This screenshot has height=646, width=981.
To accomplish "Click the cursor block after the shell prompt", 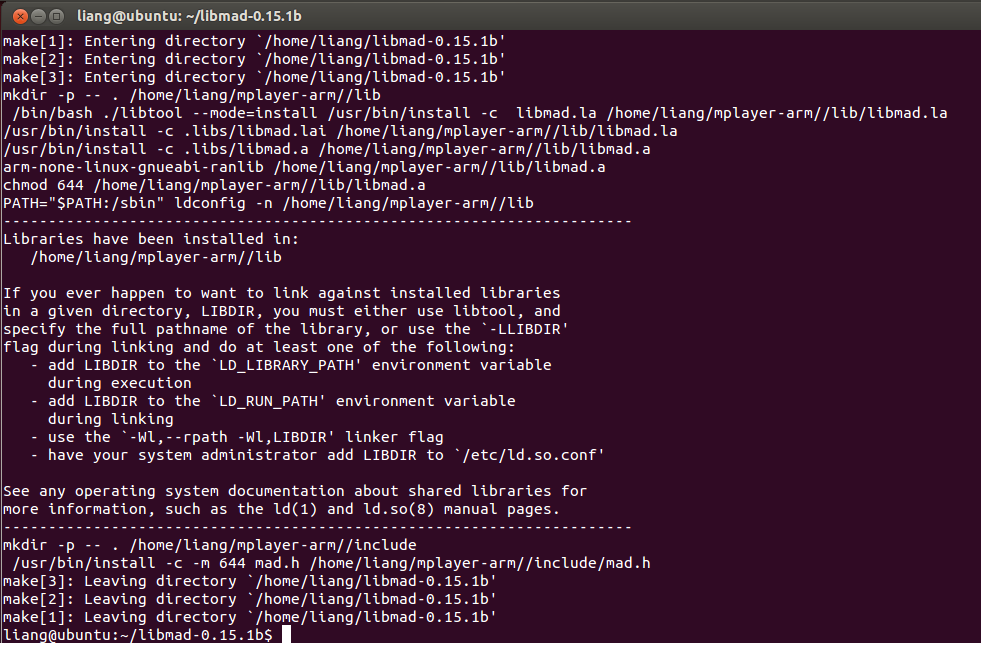I will (x=287, y=634).
